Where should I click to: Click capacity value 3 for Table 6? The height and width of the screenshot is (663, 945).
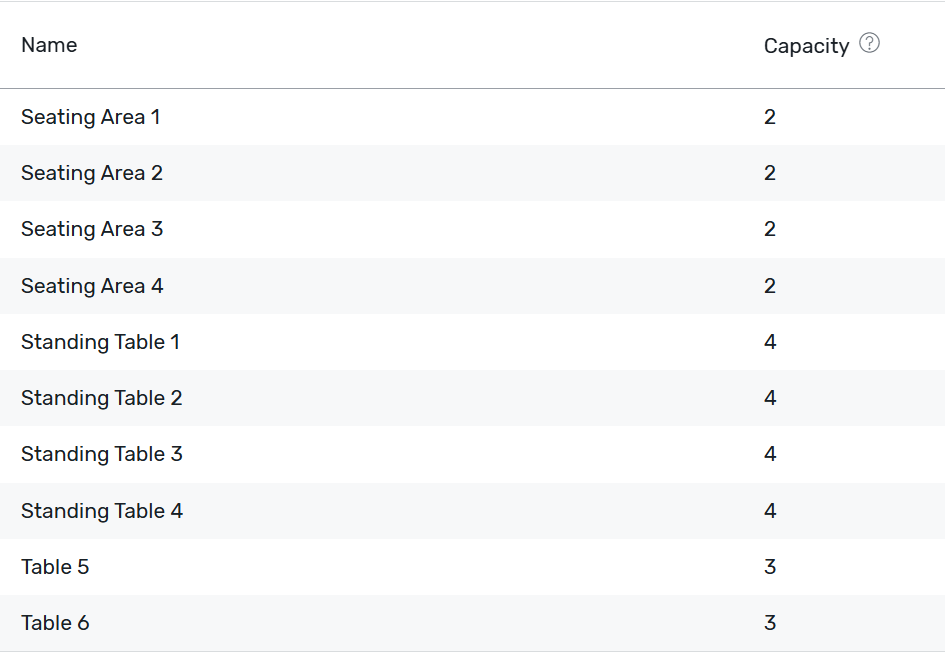pos(770,623)
